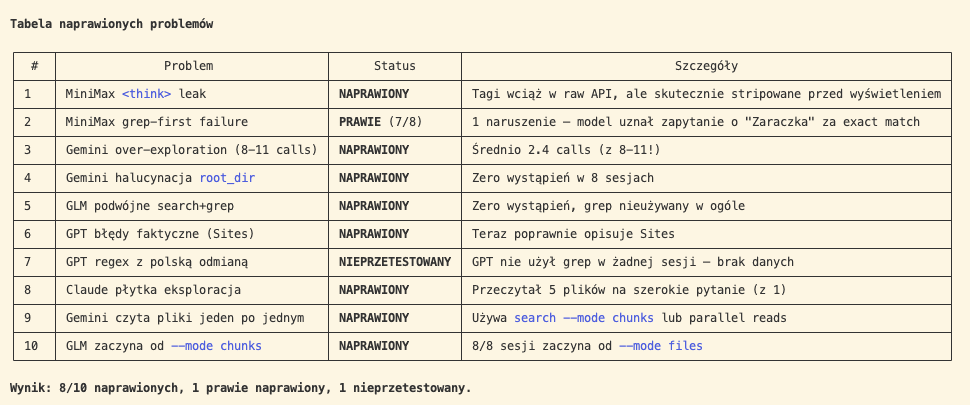Click the 'Problem' column header
The width and height of the screenshot is (970, 405).
point(189,66)
